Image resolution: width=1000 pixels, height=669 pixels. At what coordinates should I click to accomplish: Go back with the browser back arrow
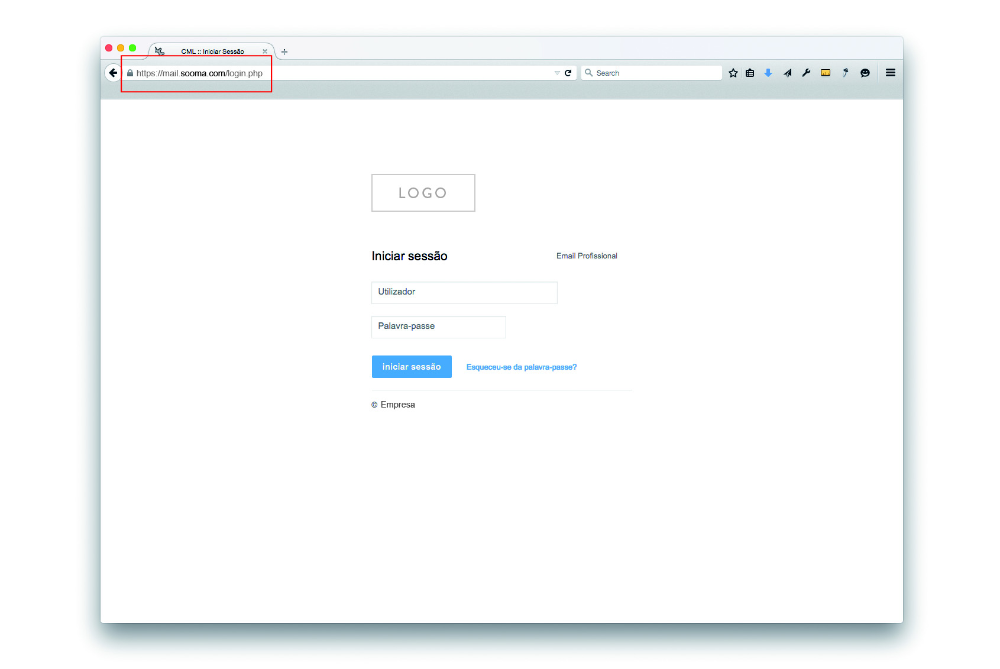(113, 73)
